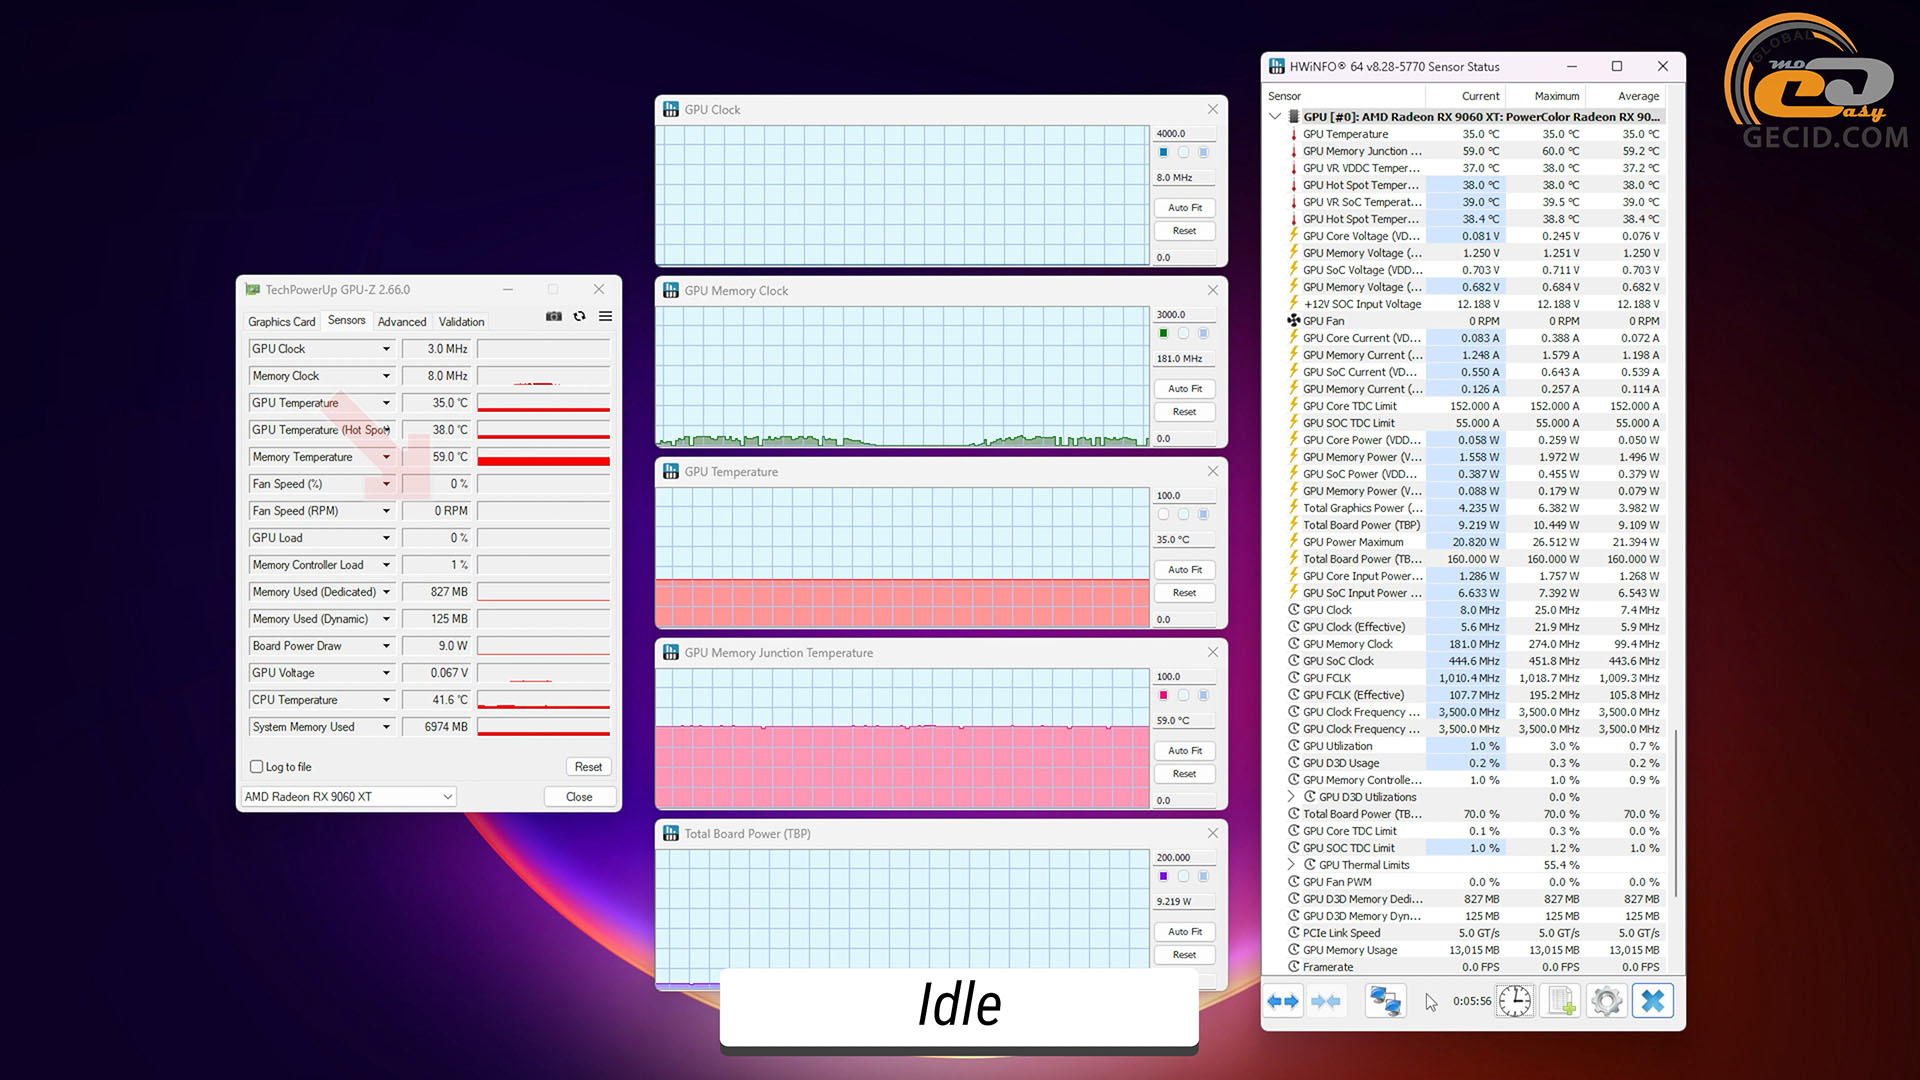Click the GPU-Z refresh icon
The image size is (1920, 1080).
(x=579, y=316)
